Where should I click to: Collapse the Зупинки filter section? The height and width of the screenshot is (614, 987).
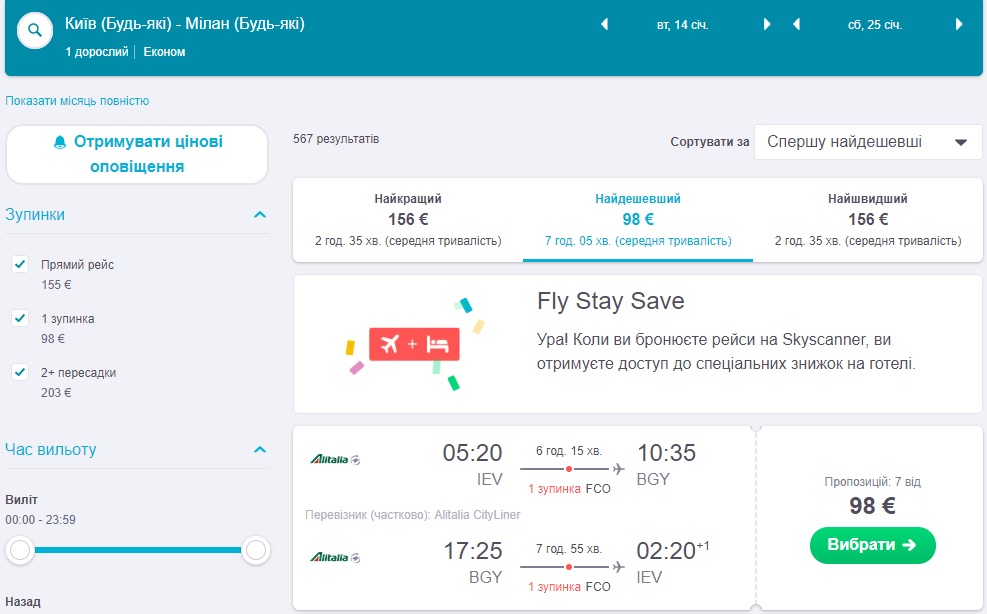260,215
